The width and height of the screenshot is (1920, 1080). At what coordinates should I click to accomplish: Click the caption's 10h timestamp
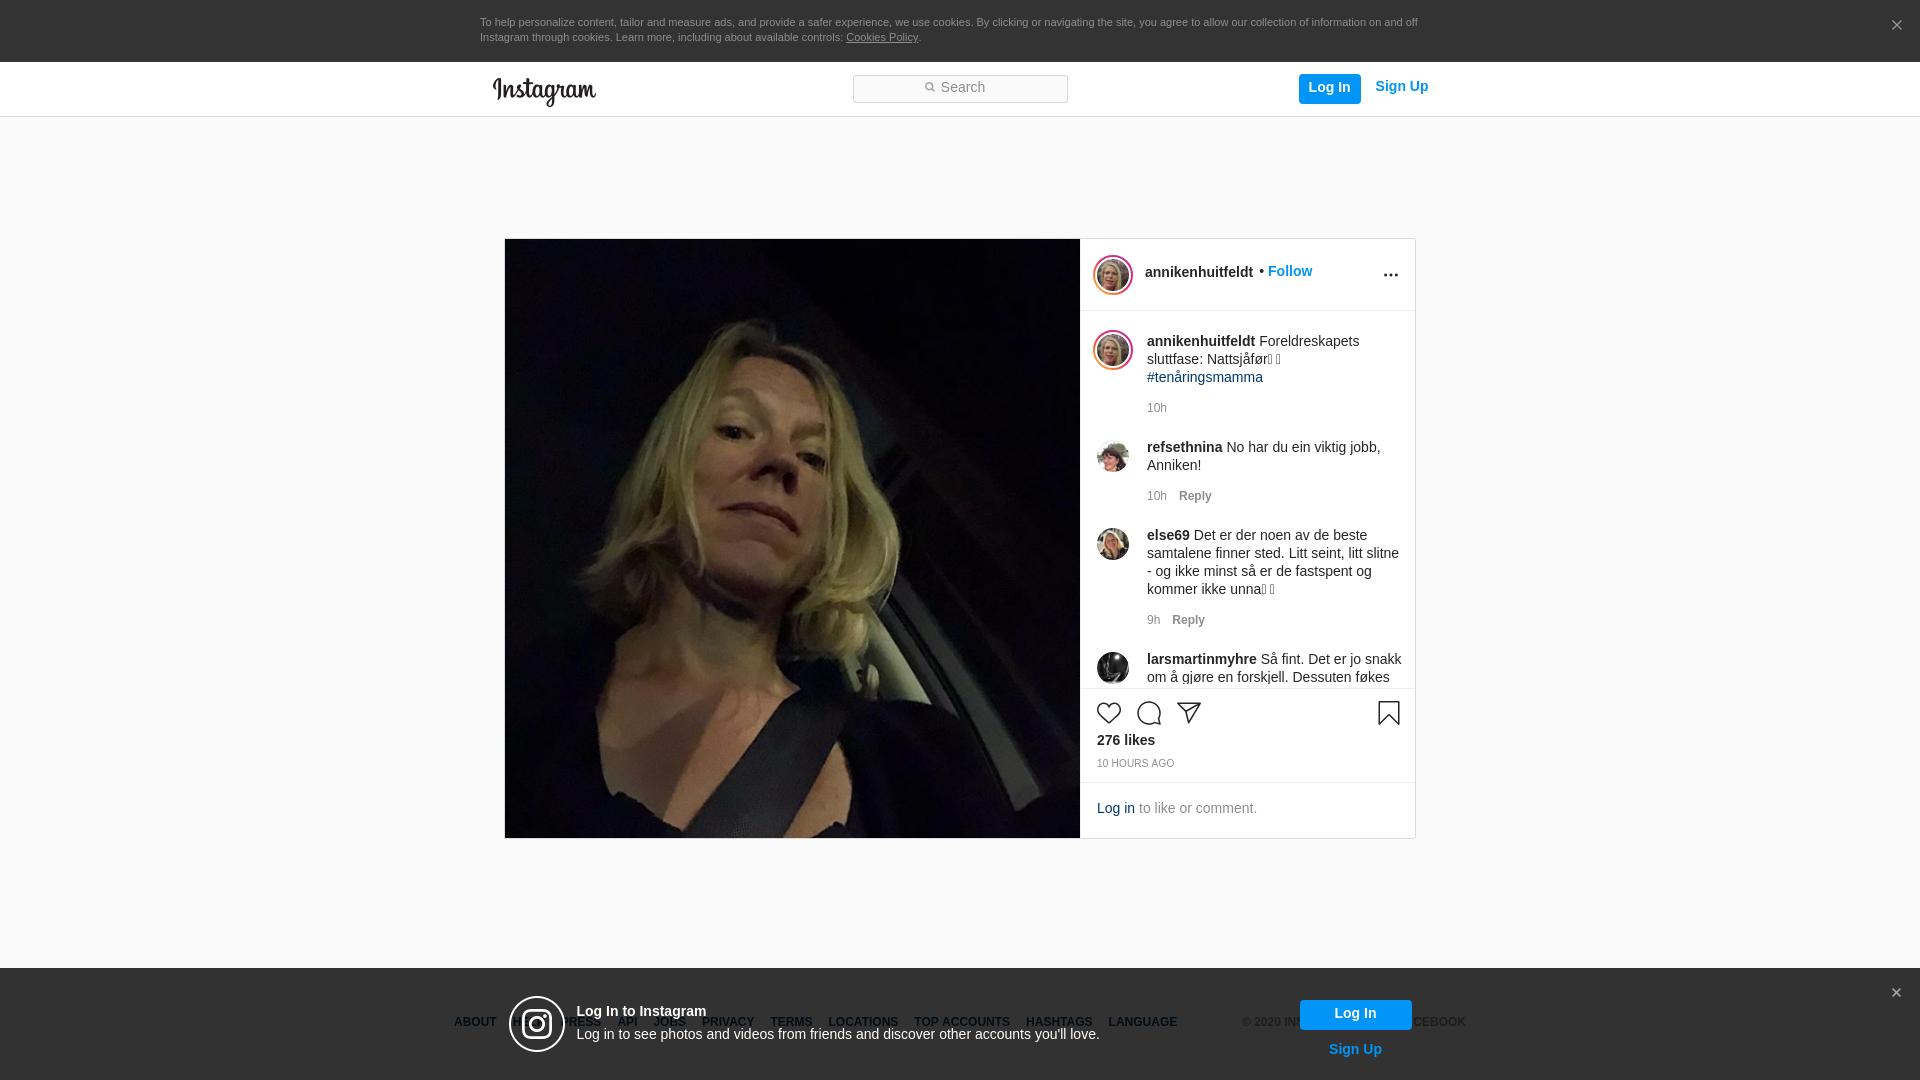1157,408
